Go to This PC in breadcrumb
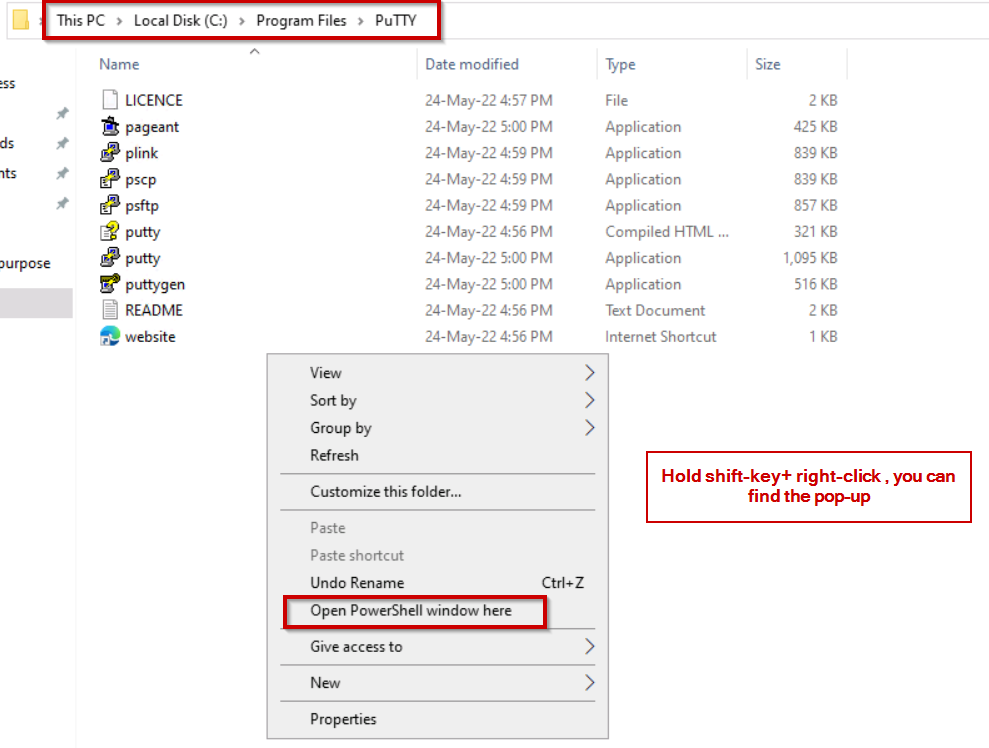 tap(81, 21)
